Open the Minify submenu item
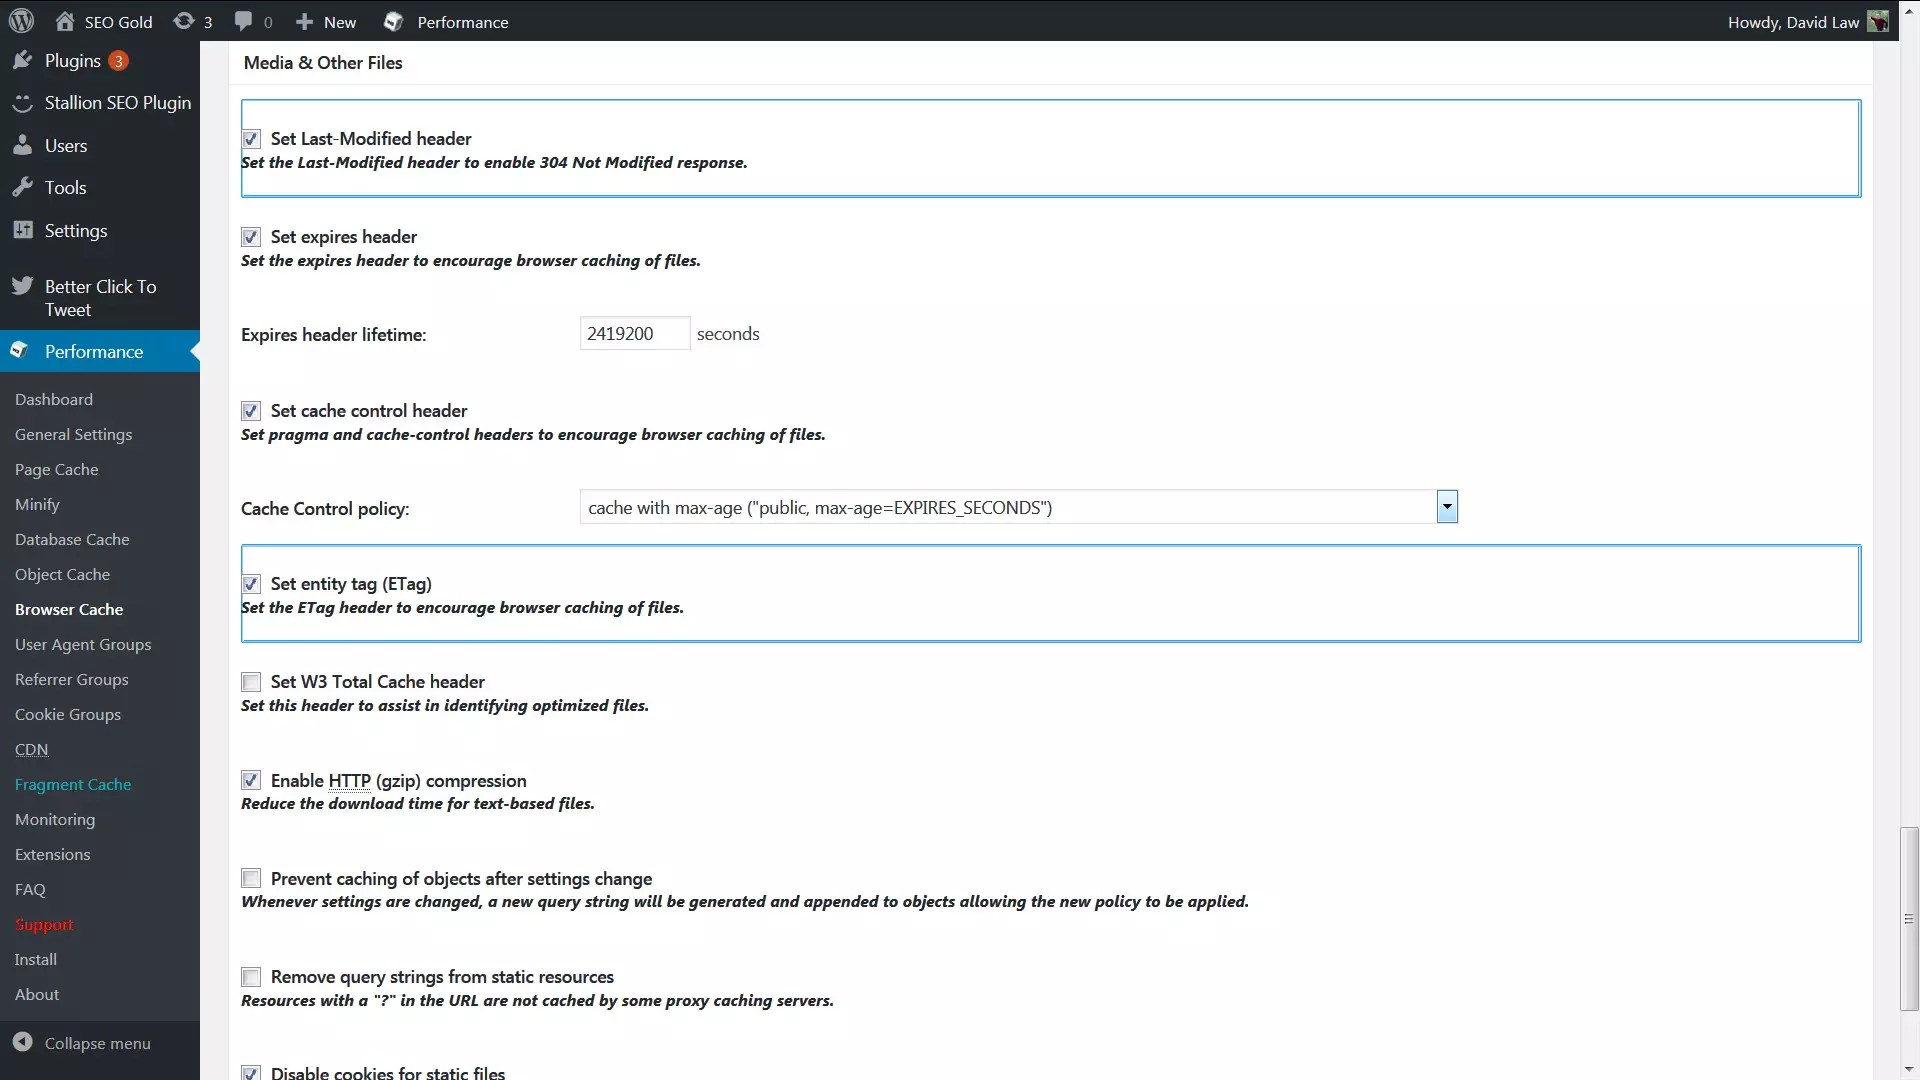Image resolution: width=1920 pixels, height=1080 pixels. (37, 504)
